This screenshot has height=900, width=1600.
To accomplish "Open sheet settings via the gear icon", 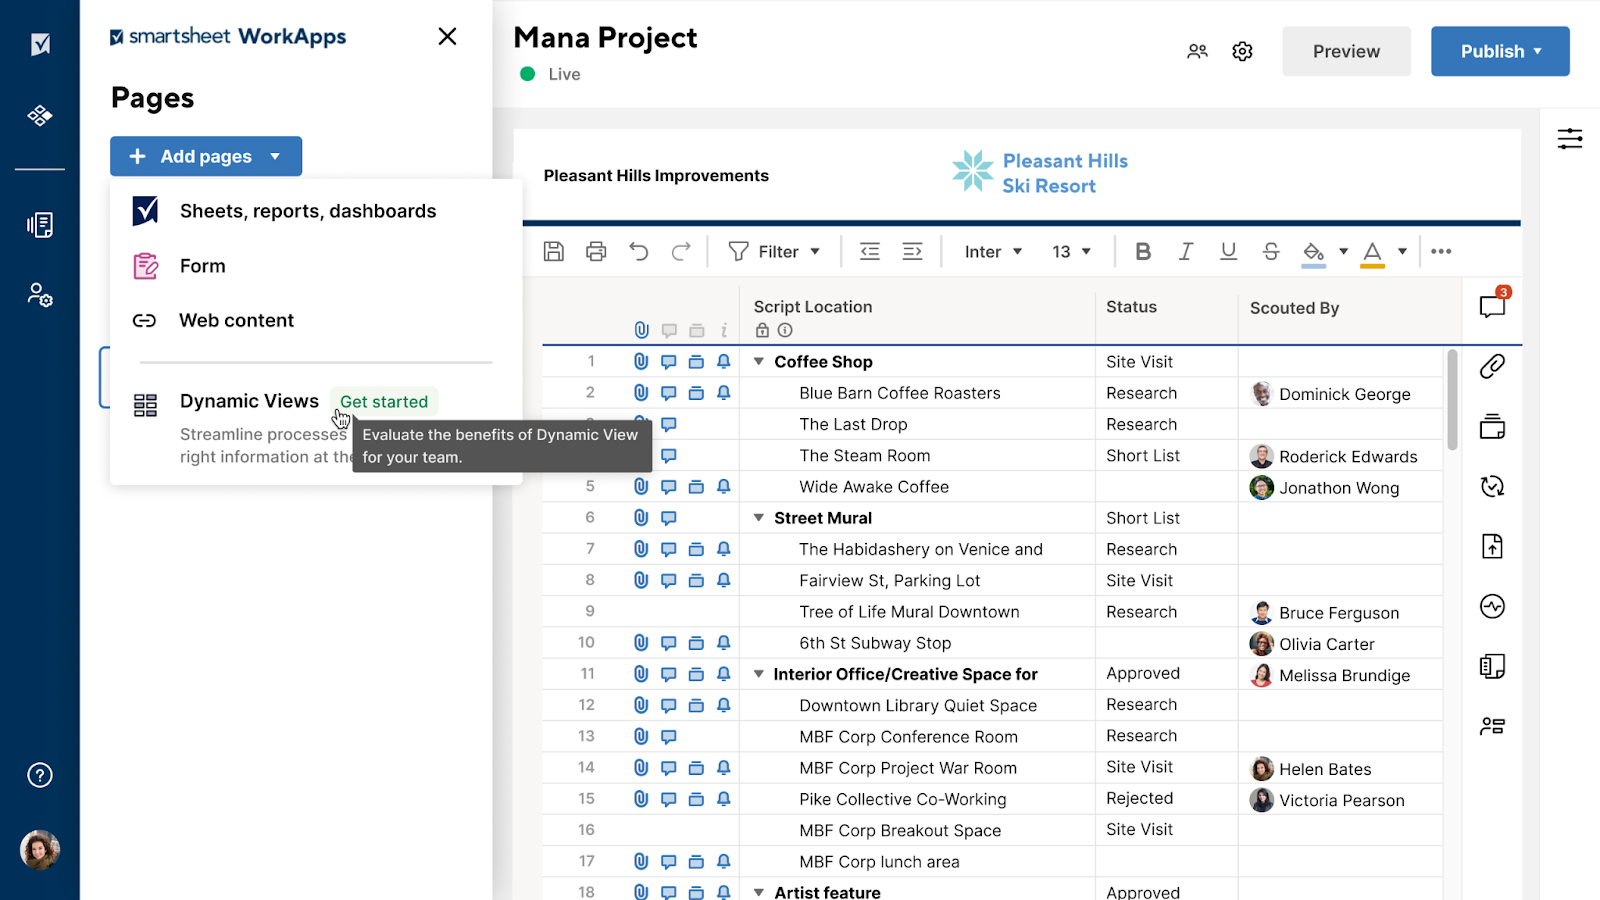I will pos(1241,51).
